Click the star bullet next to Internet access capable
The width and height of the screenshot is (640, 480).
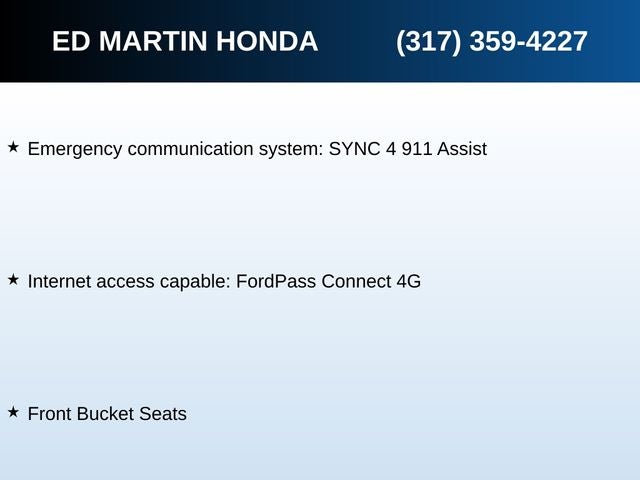tap(13, 280)
